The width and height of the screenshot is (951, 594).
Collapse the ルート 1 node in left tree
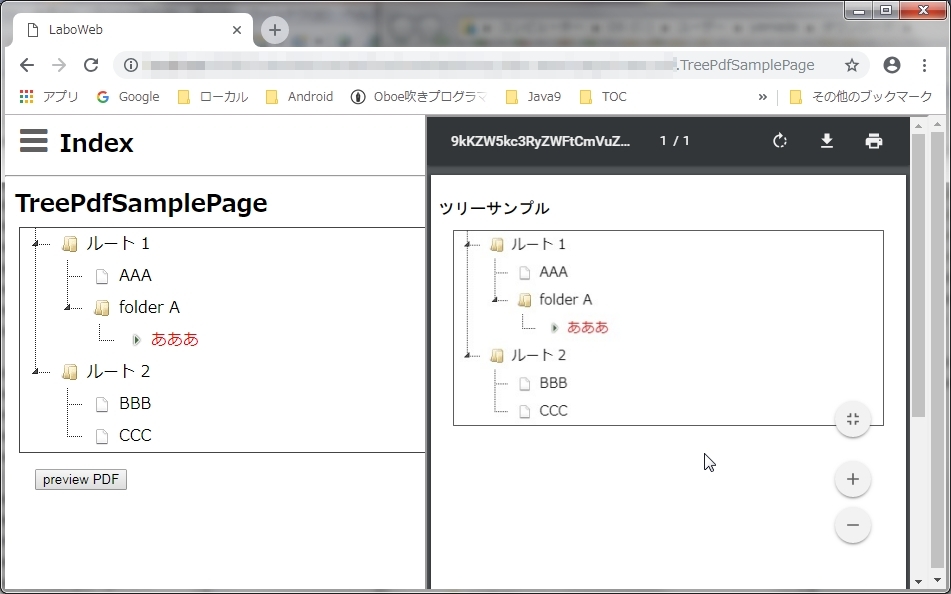(35, 243)
